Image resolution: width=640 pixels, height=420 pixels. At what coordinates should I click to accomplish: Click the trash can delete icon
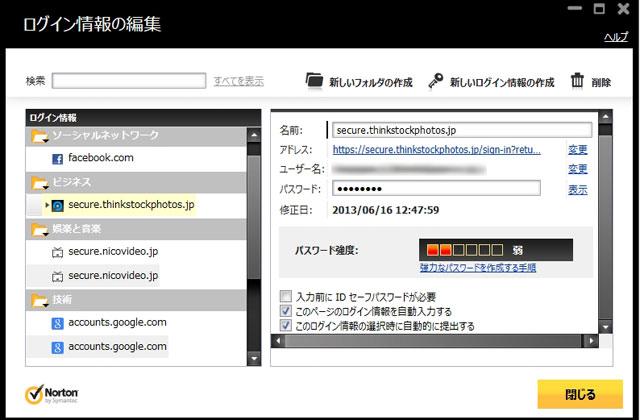point(577,80)
